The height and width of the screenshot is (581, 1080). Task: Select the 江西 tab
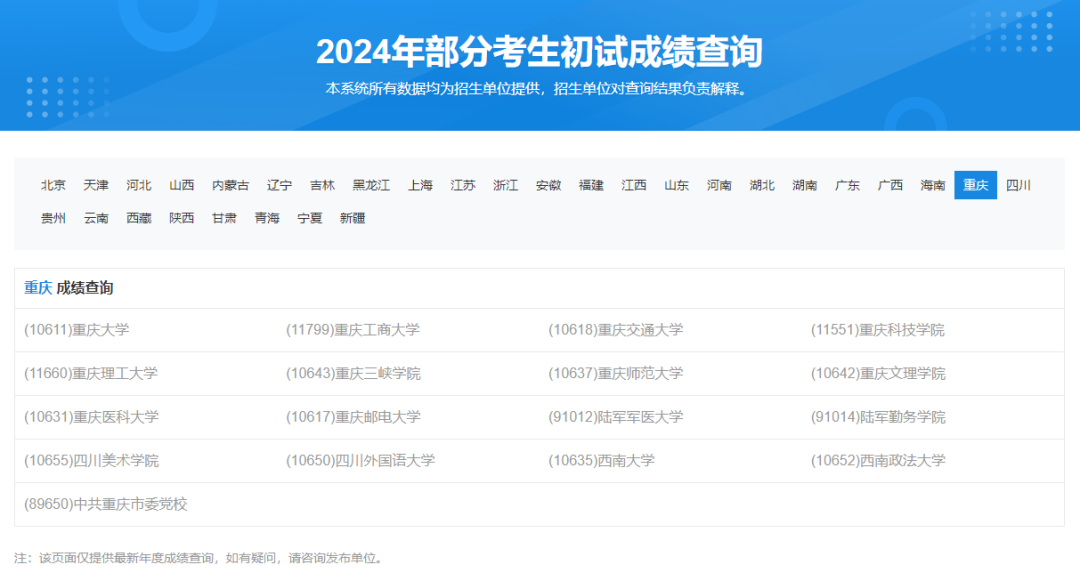tap(634, 185)
